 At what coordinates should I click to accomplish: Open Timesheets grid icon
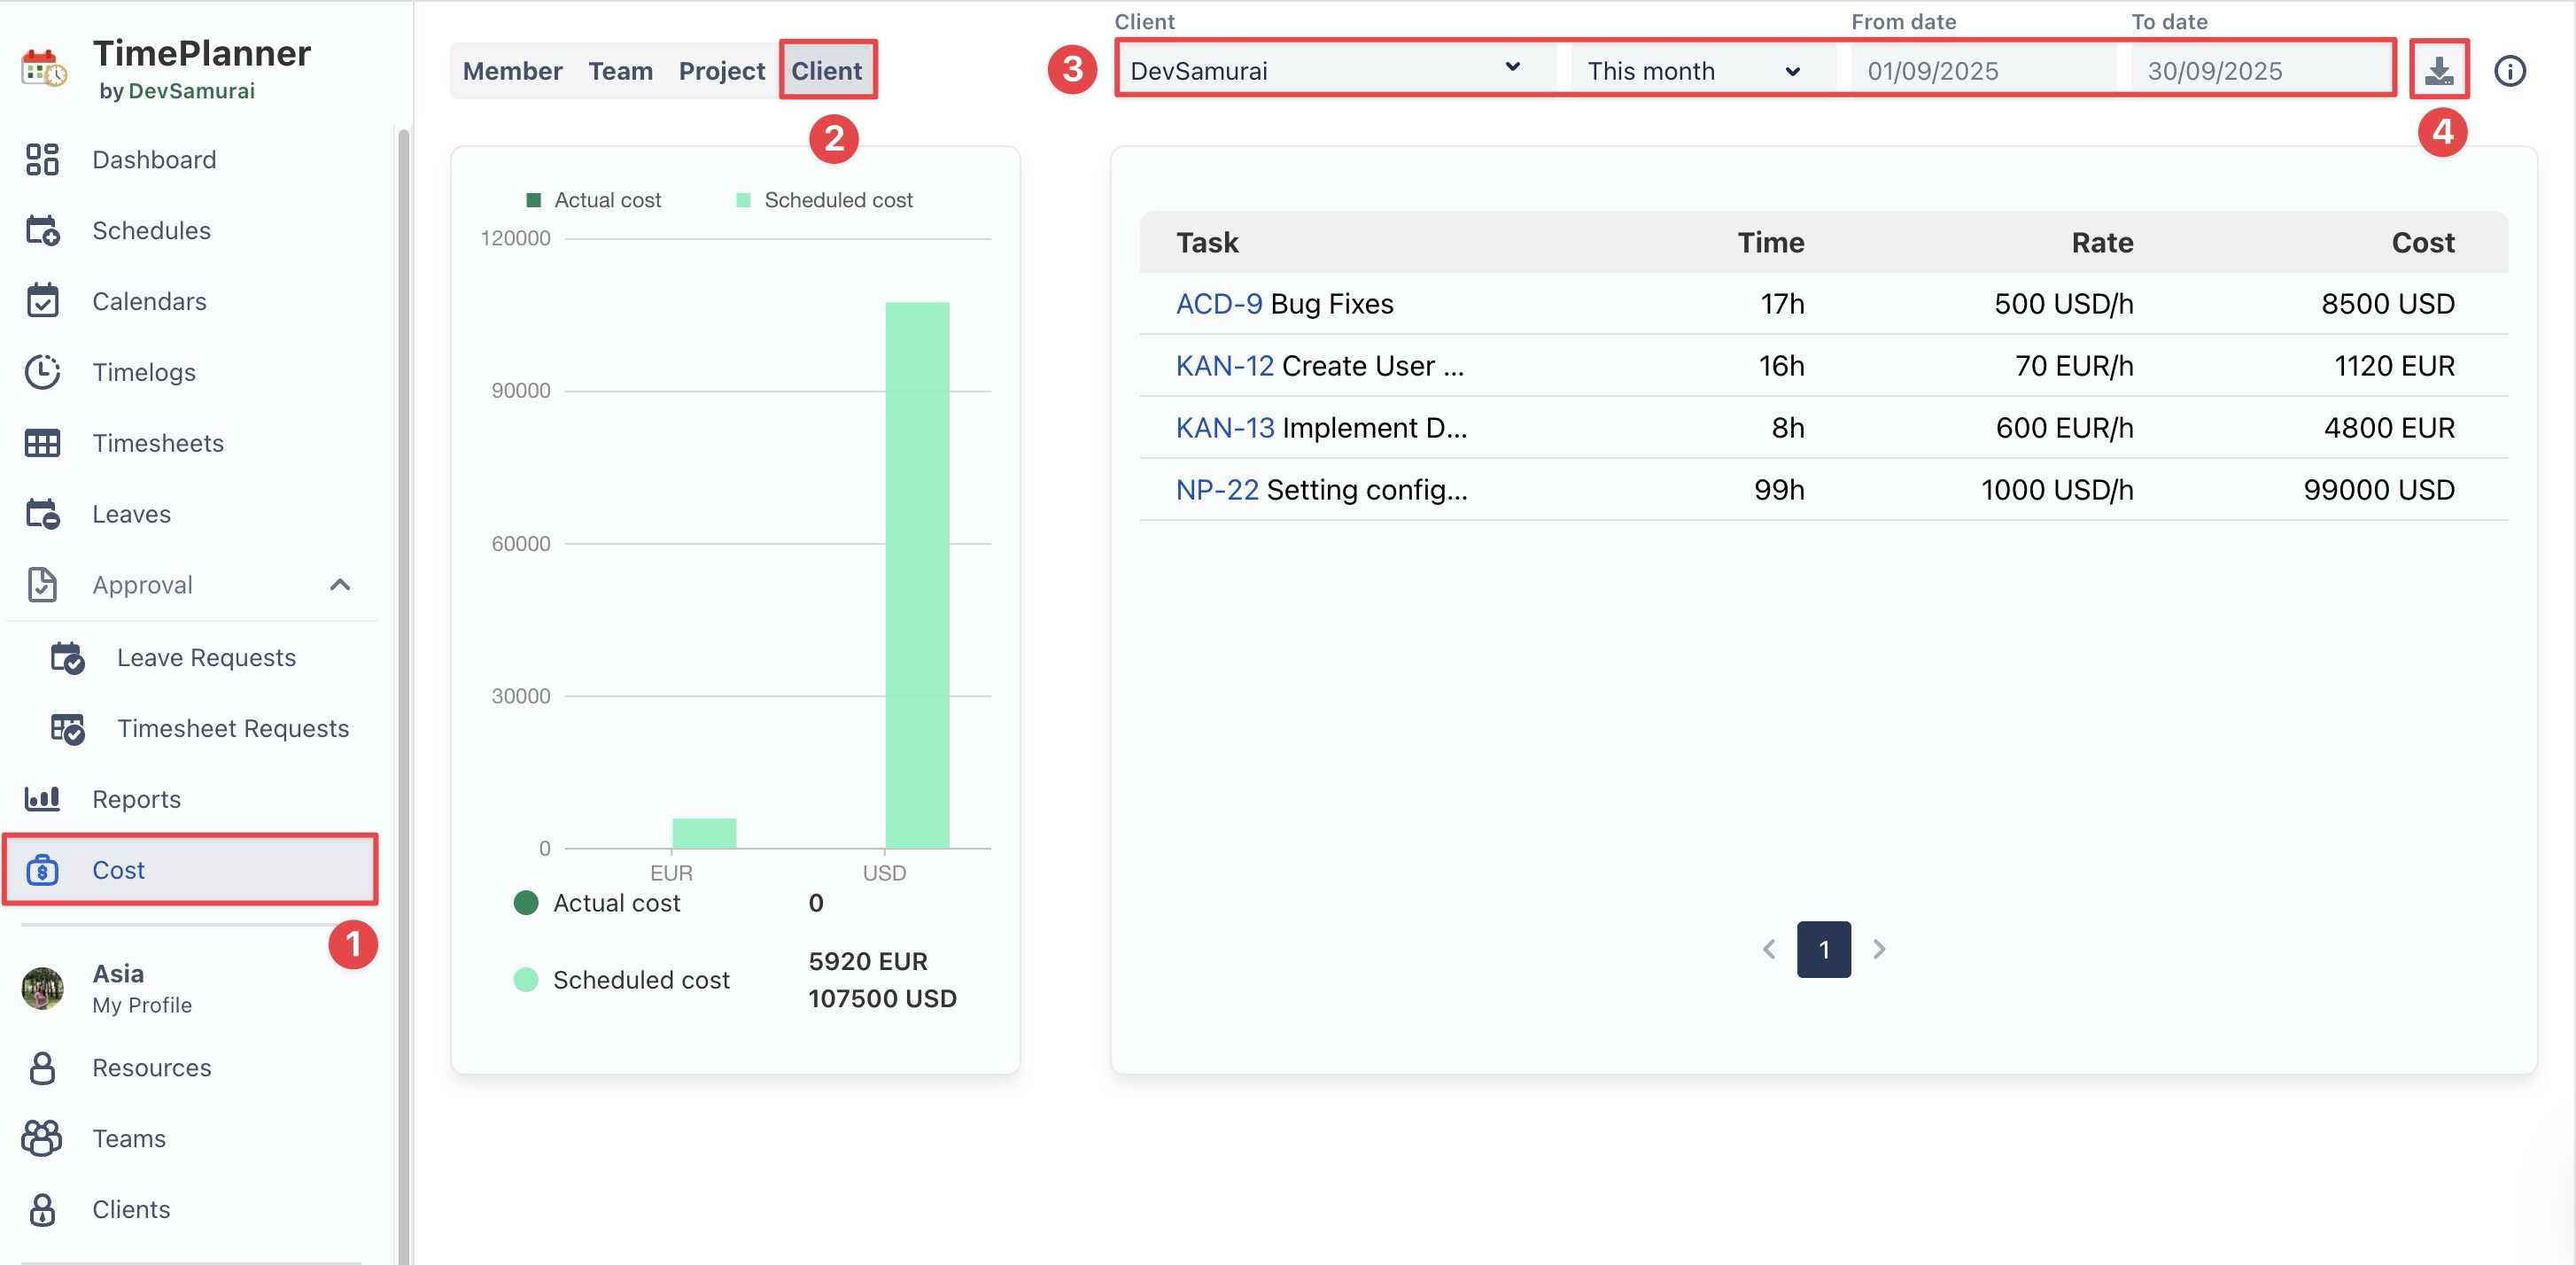tap(42, 443)
